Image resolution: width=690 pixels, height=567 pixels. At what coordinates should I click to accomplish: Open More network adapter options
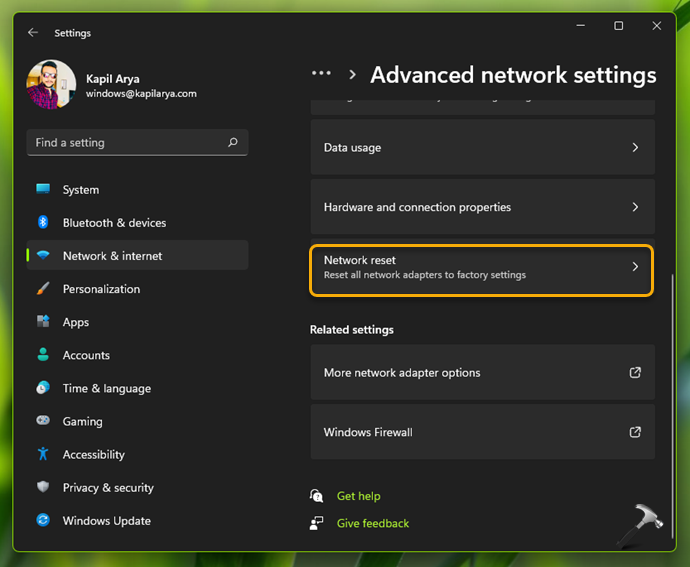click(x=402, y=372)
